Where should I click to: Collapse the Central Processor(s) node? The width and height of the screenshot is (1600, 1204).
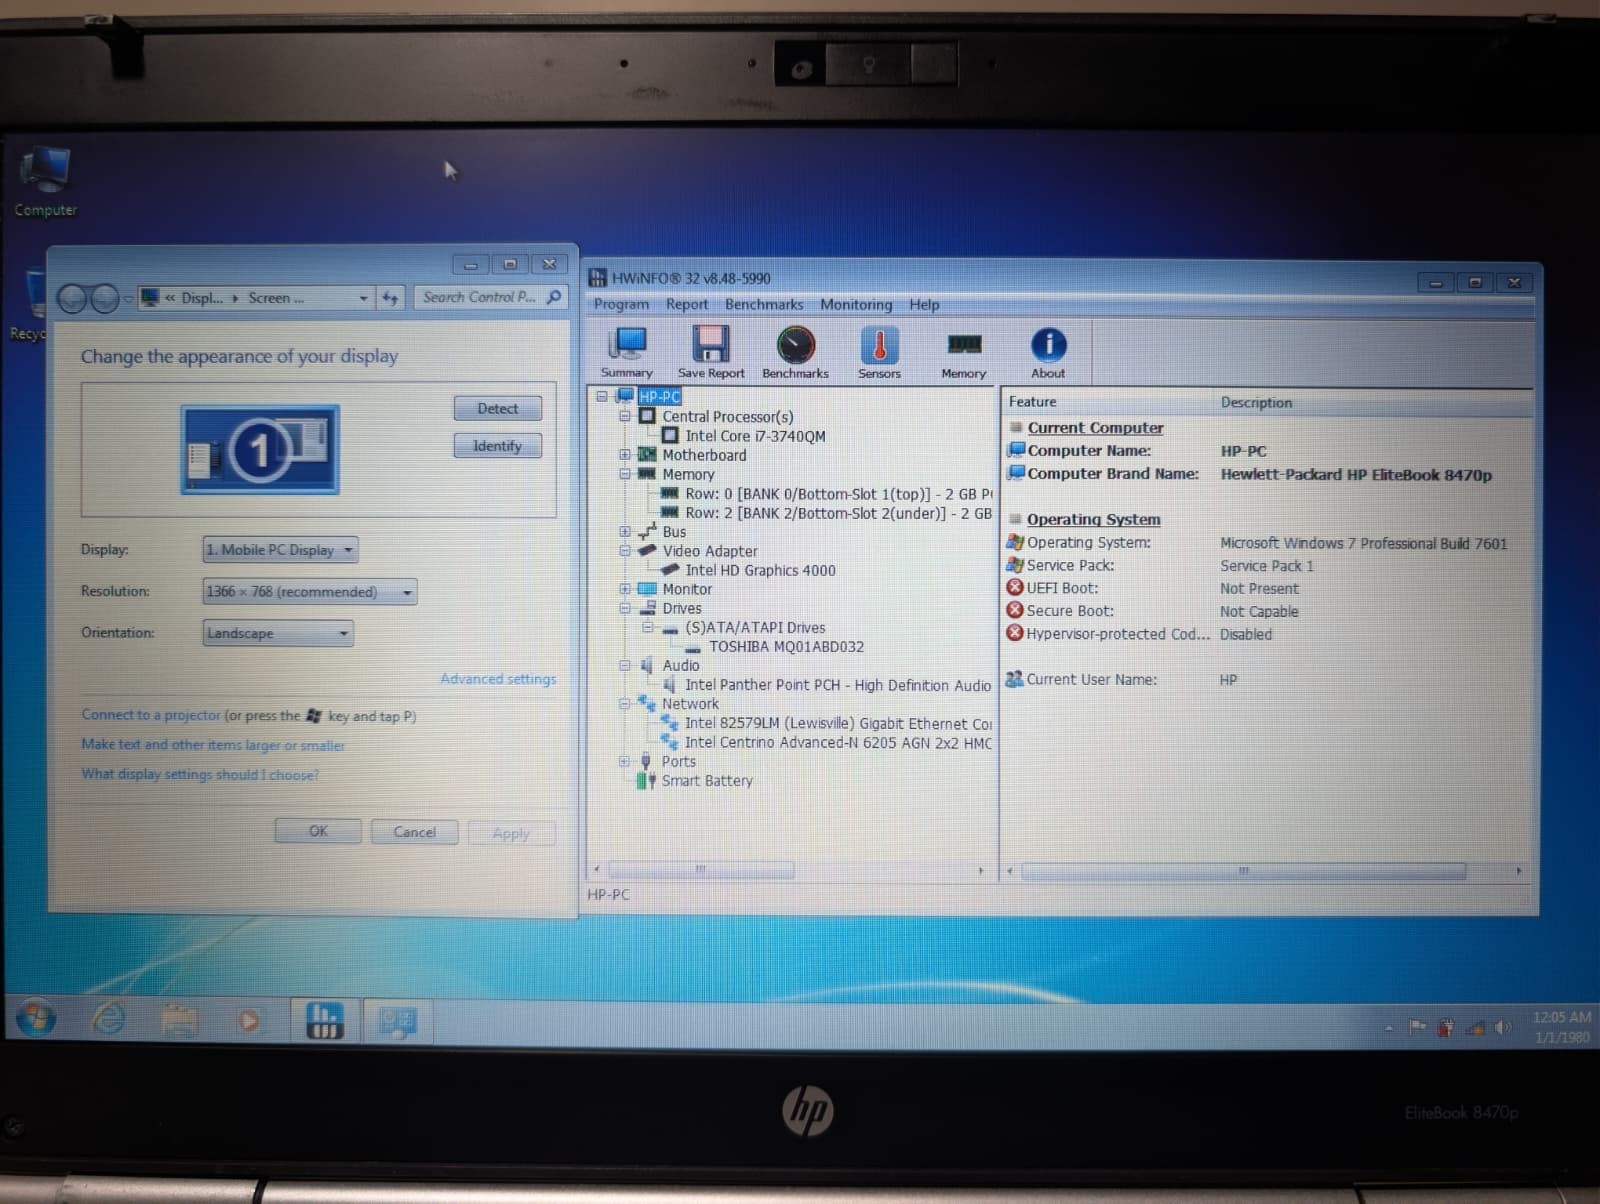[625, 416]
